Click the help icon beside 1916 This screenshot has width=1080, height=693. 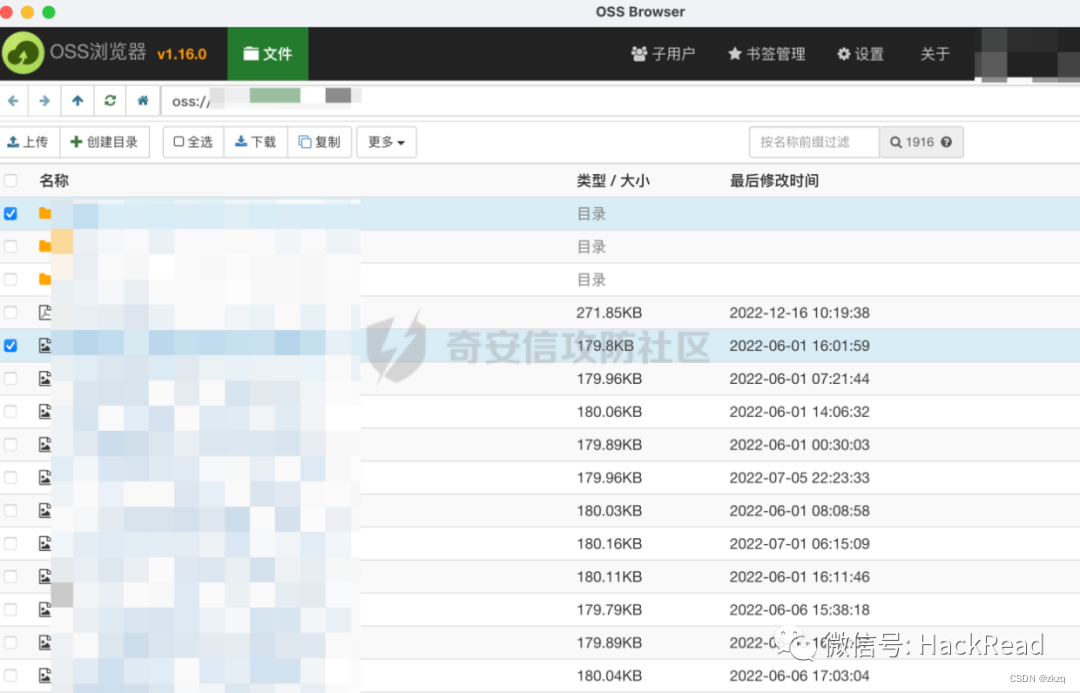coord(946,142)
